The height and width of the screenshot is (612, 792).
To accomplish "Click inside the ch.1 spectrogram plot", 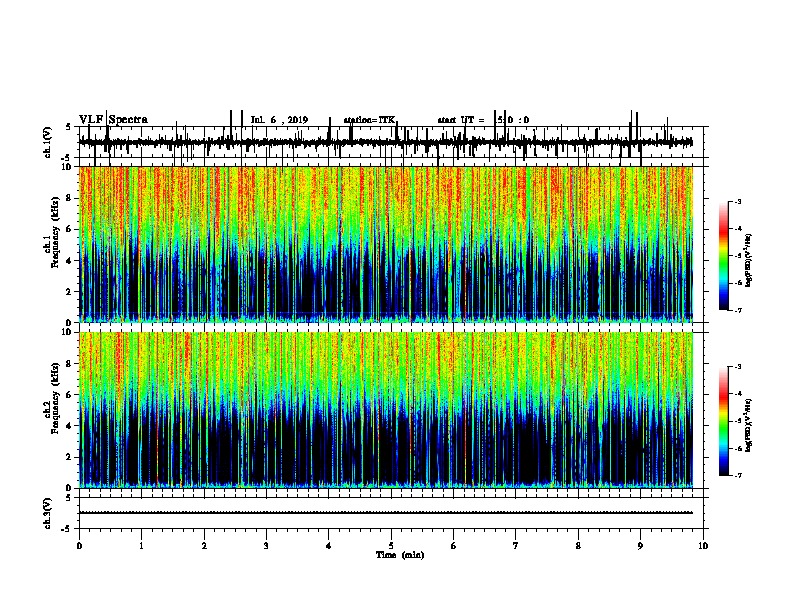I will point(385,244).
